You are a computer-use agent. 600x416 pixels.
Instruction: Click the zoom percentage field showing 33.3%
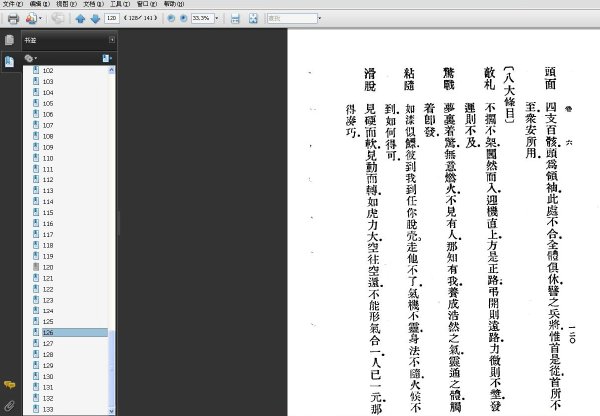(x=202, y=18)
